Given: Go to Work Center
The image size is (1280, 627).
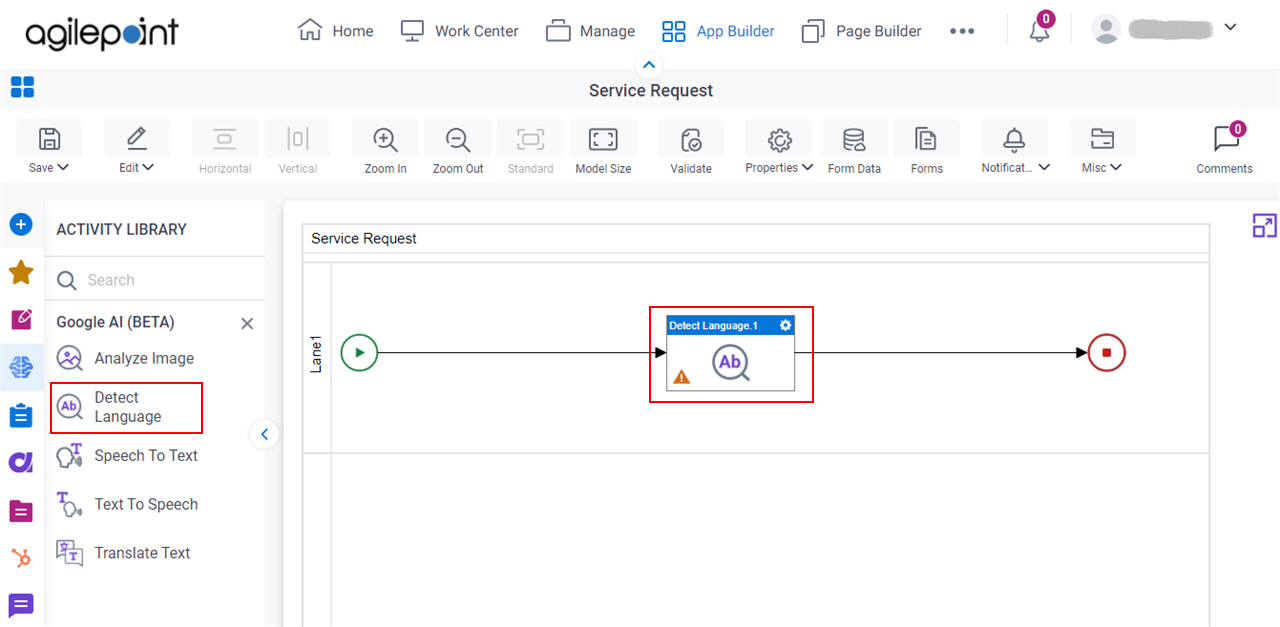Looking at the screenshot, I should point(459,31).
